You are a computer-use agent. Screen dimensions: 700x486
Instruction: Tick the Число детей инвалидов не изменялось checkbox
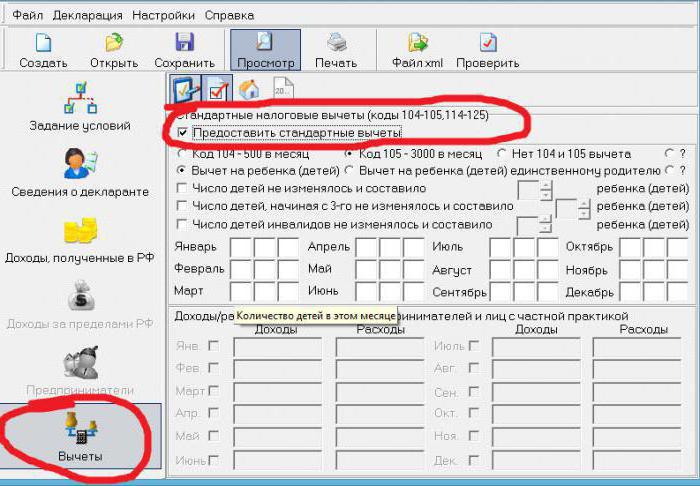pyautogui.click(x=182, y=223)
